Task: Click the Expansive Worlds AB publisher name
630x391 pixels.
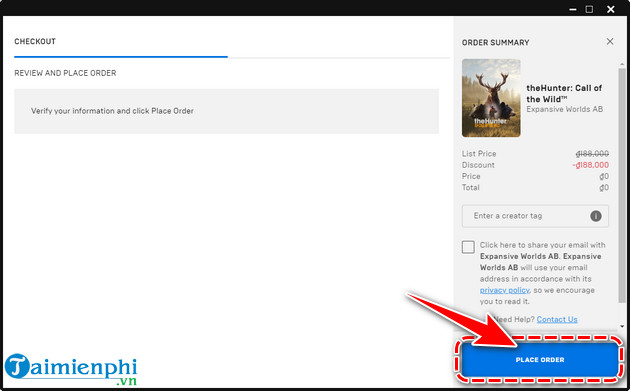Action: pos(565,109)
